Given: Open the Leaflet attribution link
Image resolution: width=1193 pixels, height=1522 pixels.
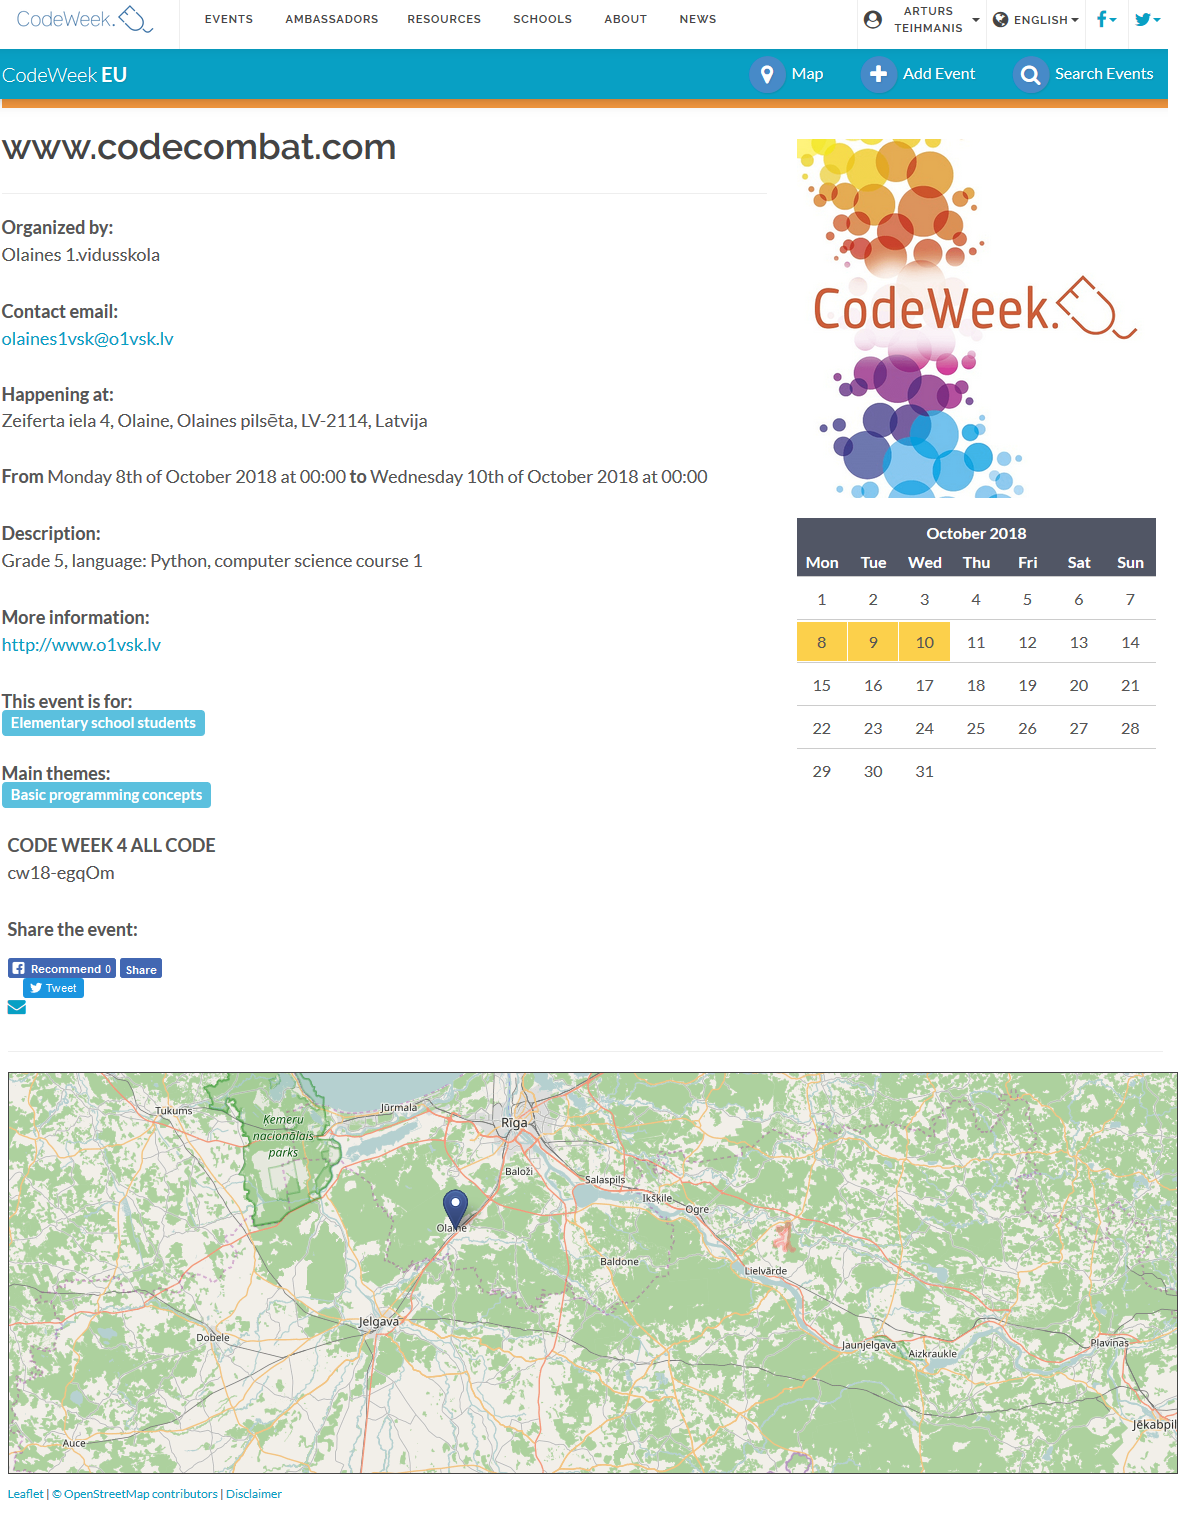Looking at the screenshot, I should pos(26,1494).
